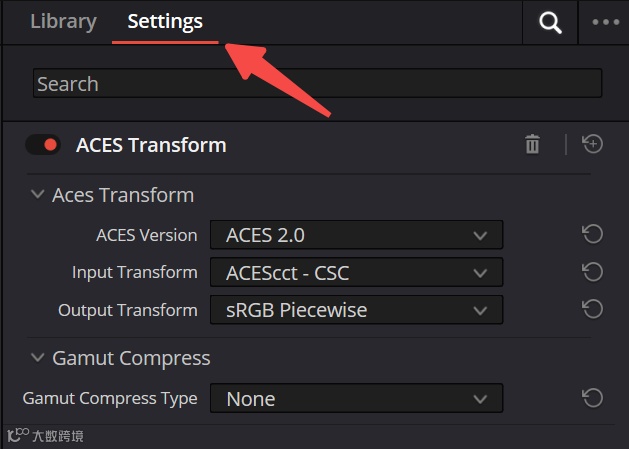Collapse the Aces Transform section
Image resolution: width=629 pixels, height=449 pixels.
tap(38, 195)
